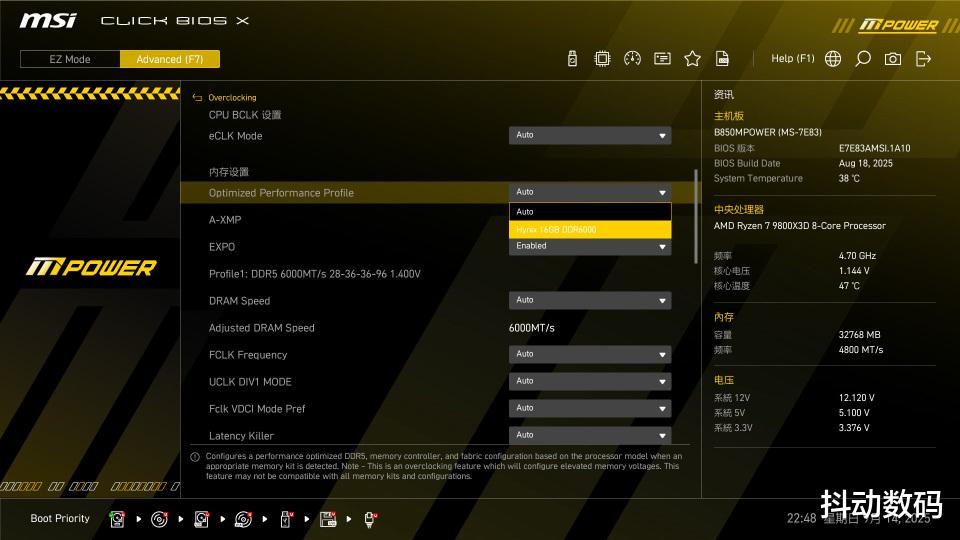
Task: Click Boot Priority label
Action: (60, 519)
